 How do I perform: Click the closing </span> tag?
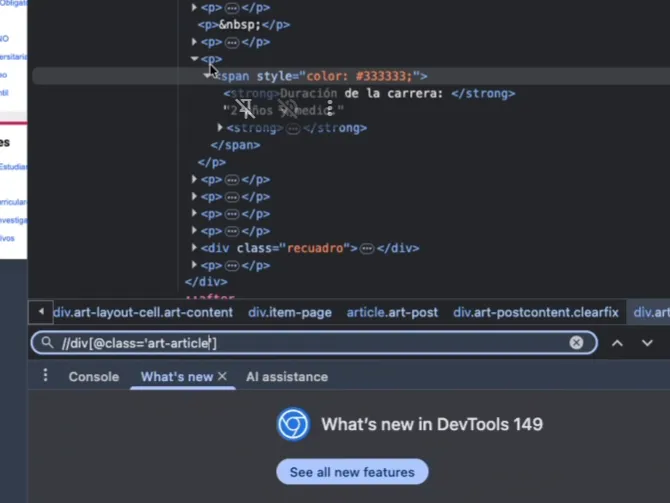(x=235, y=145)
